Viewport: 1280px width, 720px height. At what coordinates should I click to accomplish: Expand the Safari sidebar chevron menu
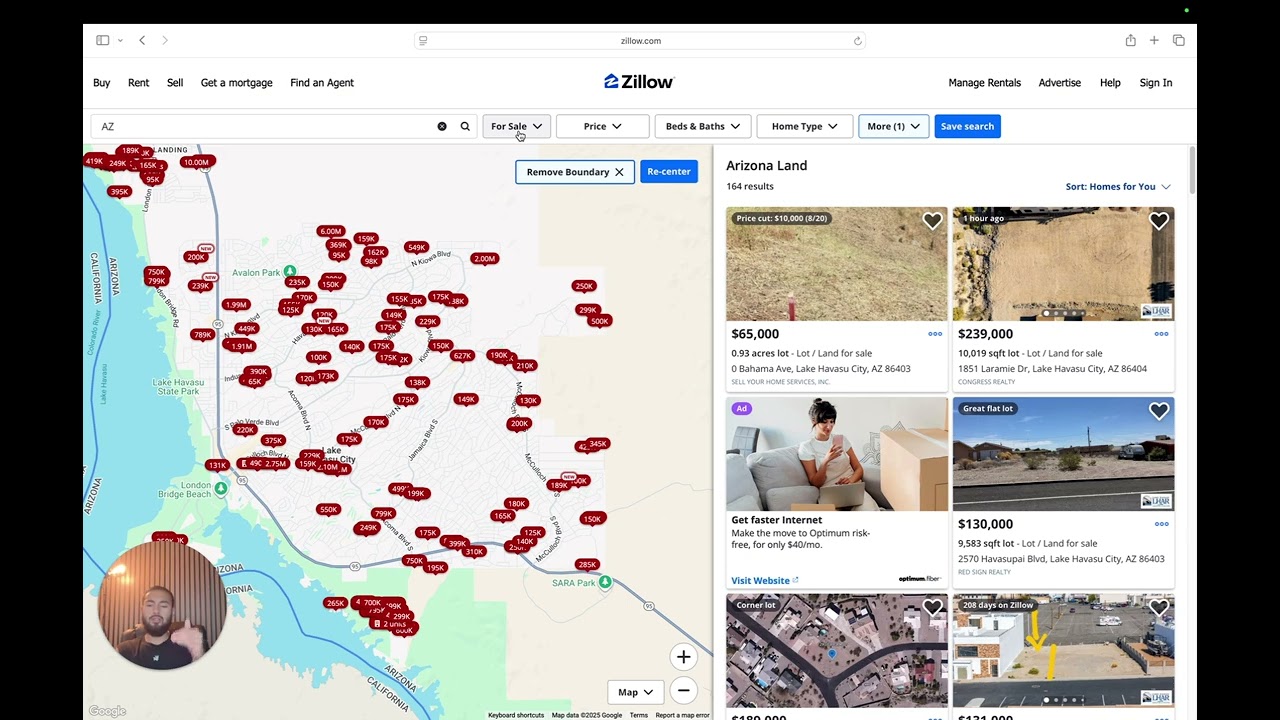point(120,40)
